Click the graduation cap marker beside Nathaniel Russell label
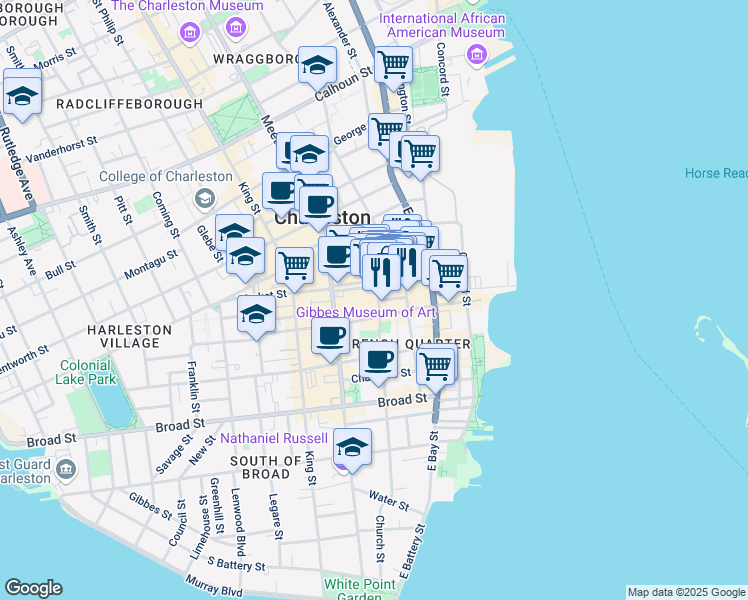The height and width of the screenshot is (600, 748). pos(352,448)
